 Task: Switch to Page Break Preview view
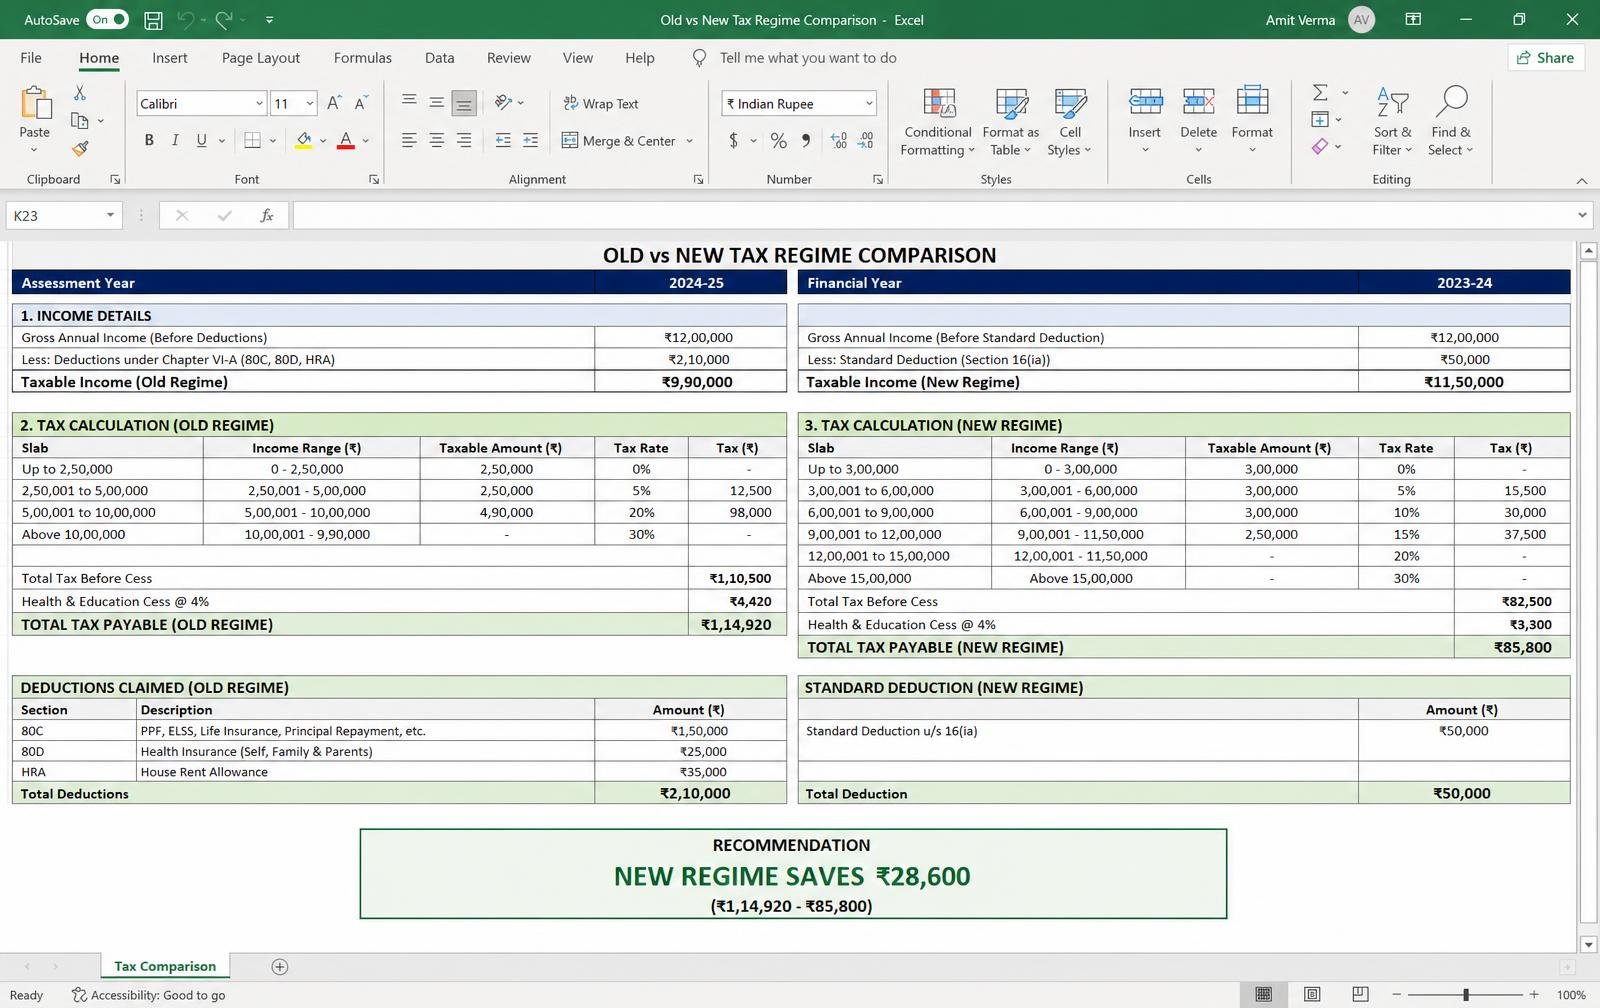pos(1360,994)
